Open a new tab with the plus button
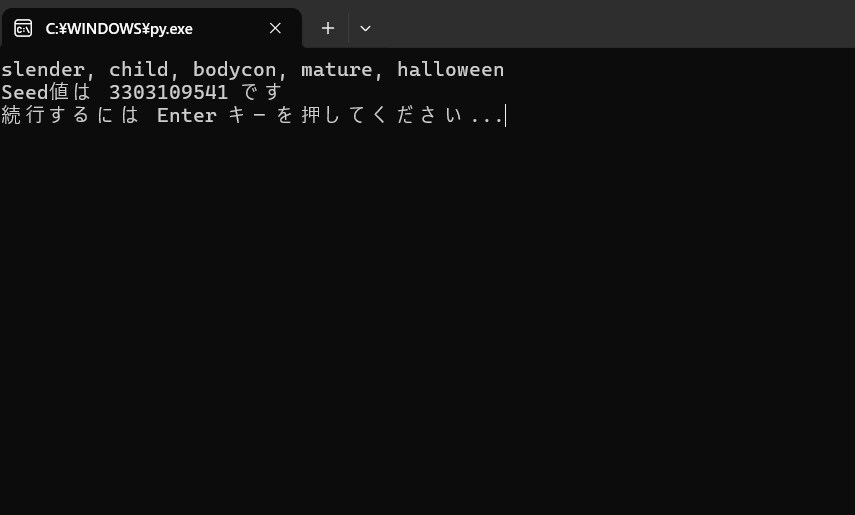Screen dimensions: 855x515 pos(328,28)
